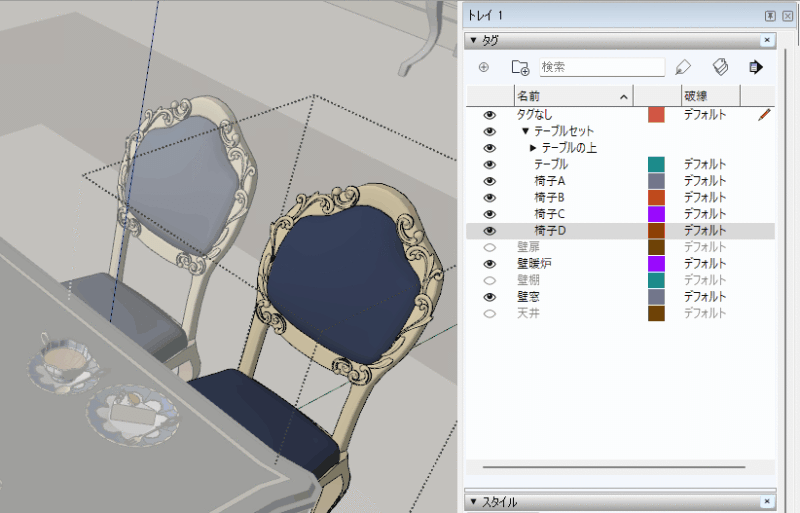Hide the 壁窓 tag
The height and width of the screenshot is (513, 800).
pyautogui.click(x=489, y=297)
